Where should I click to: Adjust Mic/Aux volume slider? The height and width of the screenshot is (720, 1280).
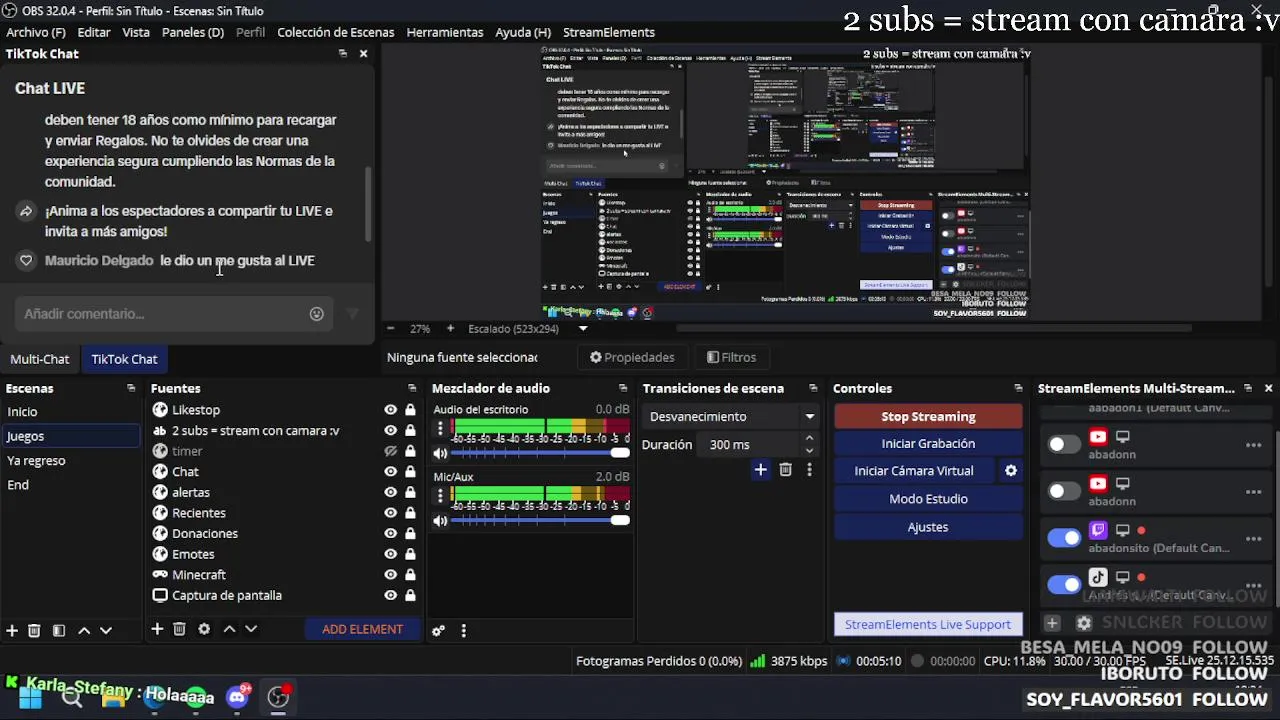(540, 521)
